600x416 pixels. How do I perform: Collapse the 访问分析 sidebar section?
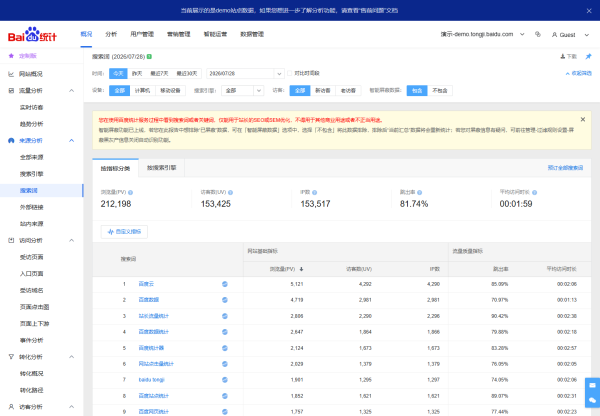(72, 240)
